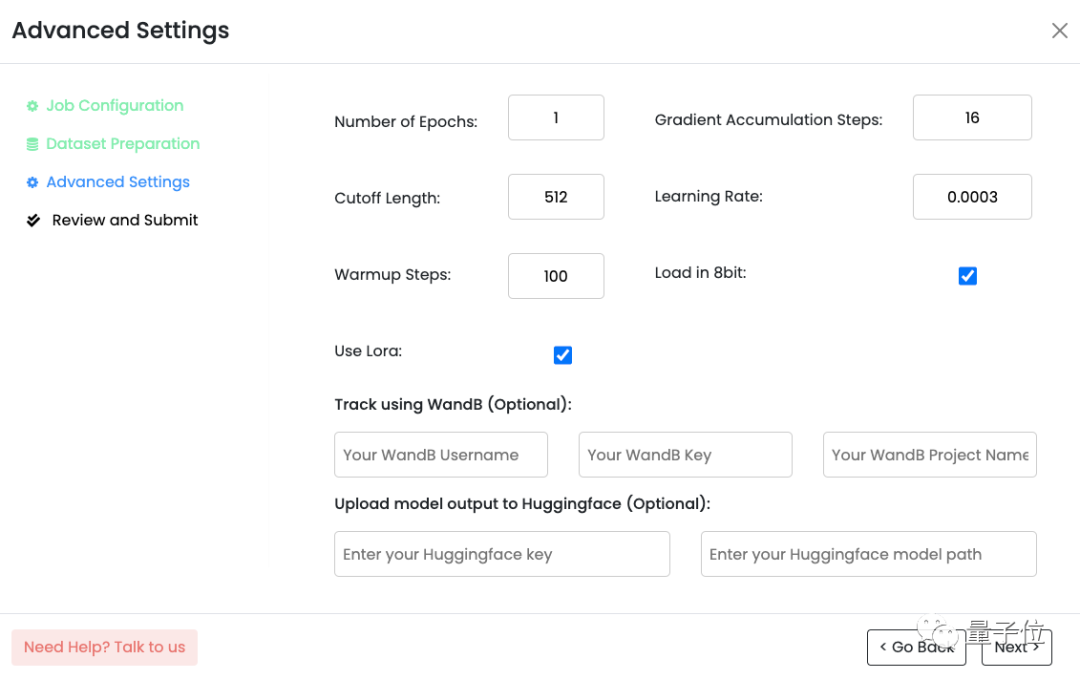Click the Next button
The image size is (1080, 680).
point(1016,647)
